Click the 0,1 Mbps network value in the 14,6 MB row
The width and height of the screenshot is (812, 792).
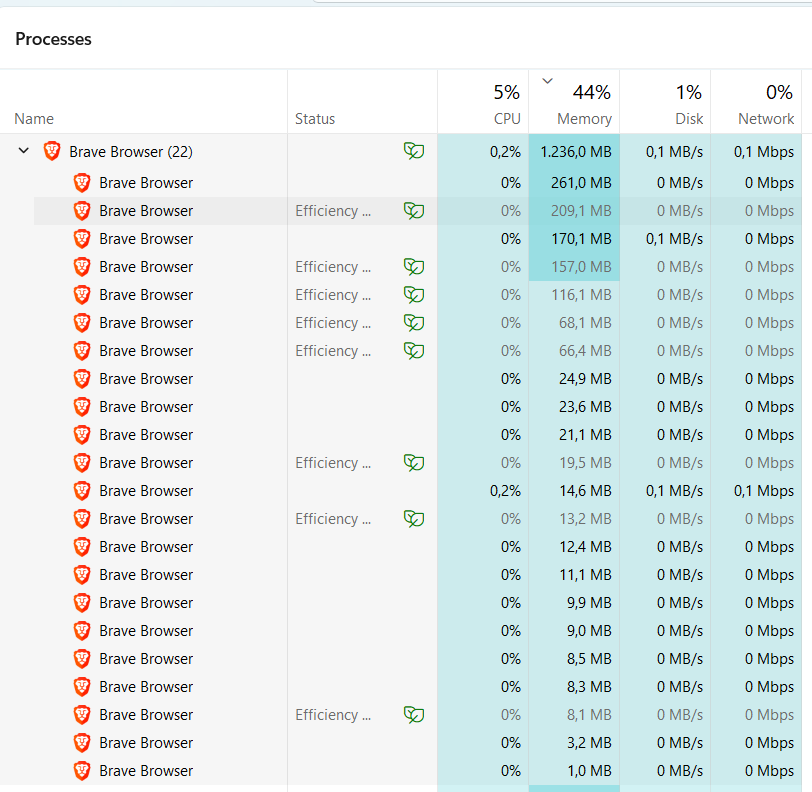(x=764, y=491)
